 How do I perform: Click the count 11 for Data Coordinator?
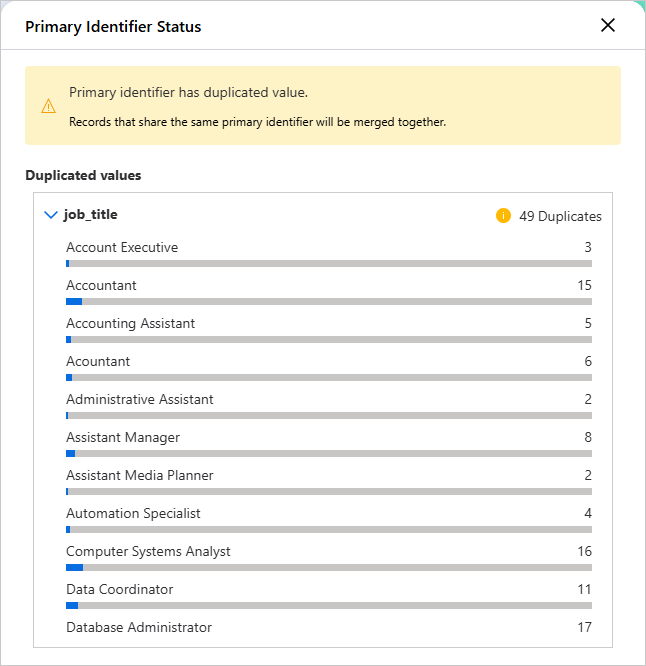[x=584, y=590]
